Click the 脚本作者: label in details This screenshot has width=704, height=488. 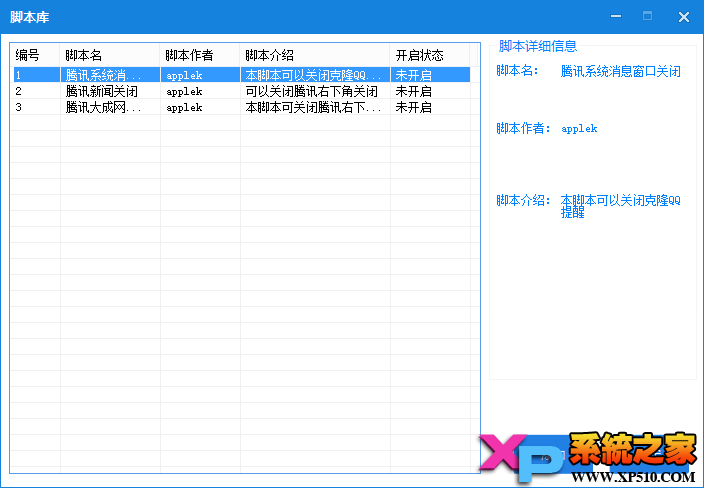coord(523,128)
